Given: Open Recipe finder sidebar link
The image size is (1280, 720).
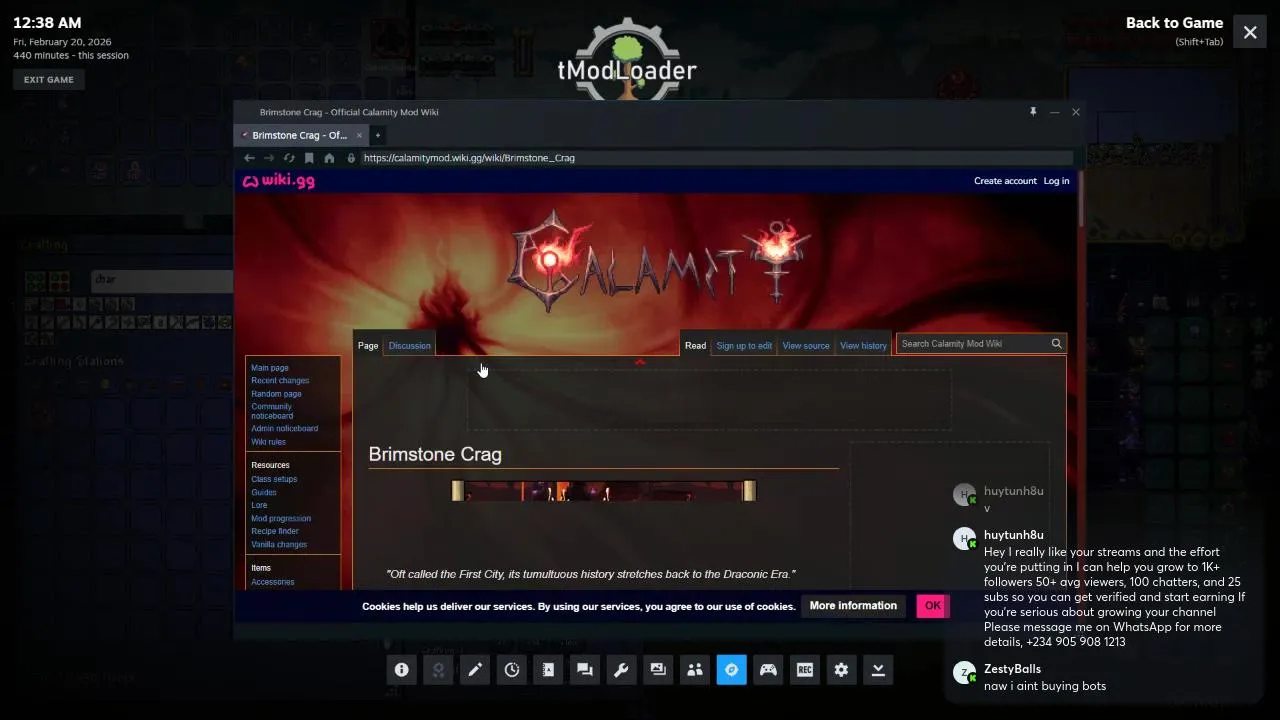Looking at the screenshot, I should tap(275, 532).
